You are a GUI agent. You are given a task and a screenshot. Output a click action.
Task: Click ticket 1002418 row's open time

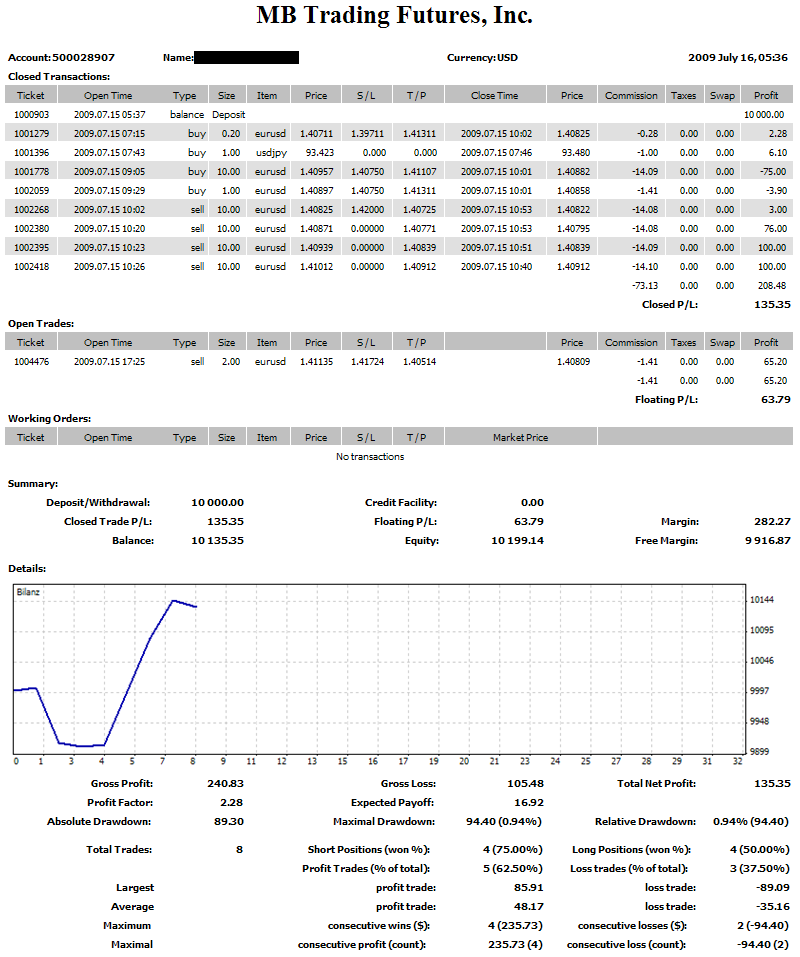click(x=108, y=266)
